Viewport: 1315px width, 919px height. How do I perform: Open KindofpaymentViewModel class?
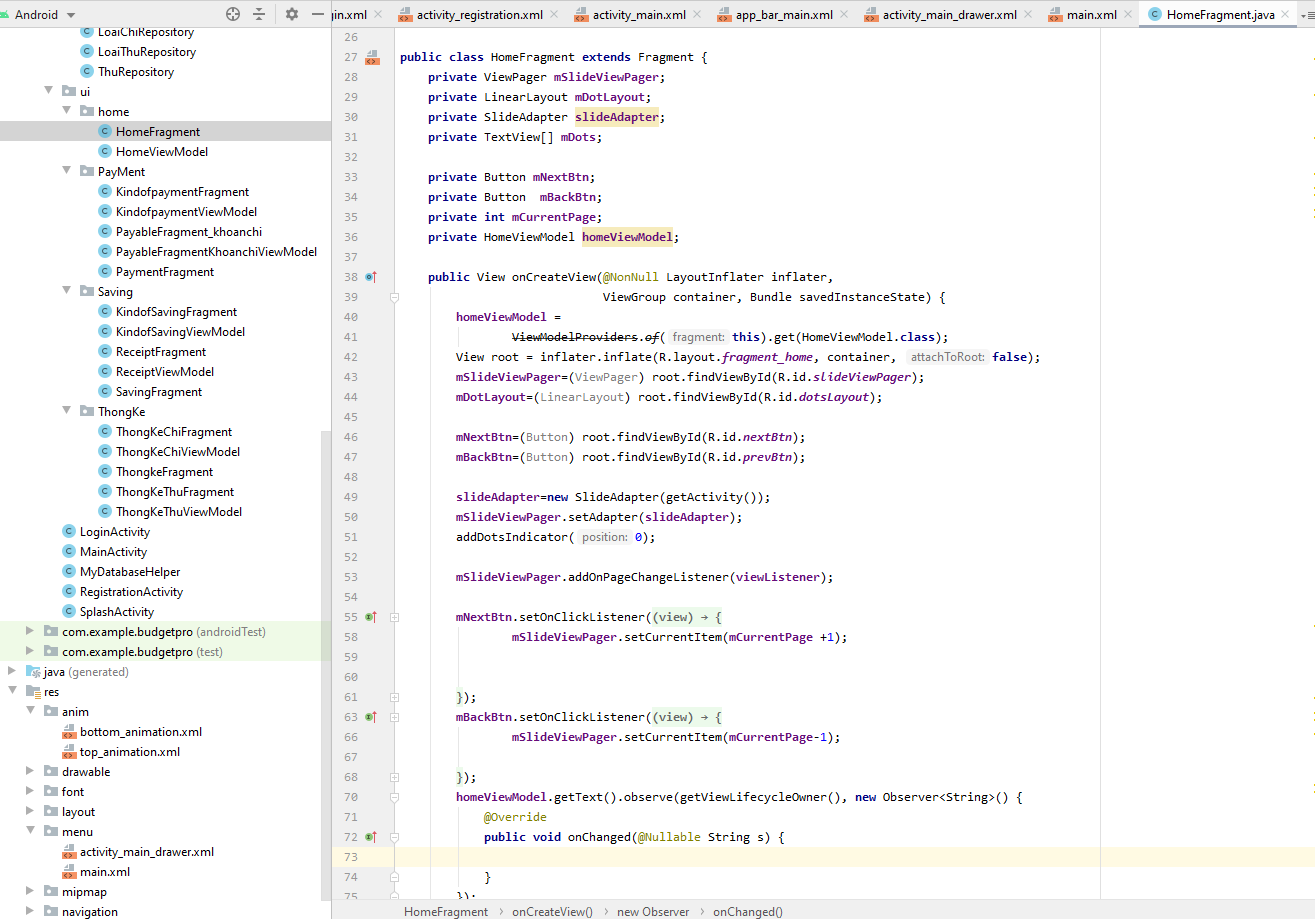coord(186,211)
